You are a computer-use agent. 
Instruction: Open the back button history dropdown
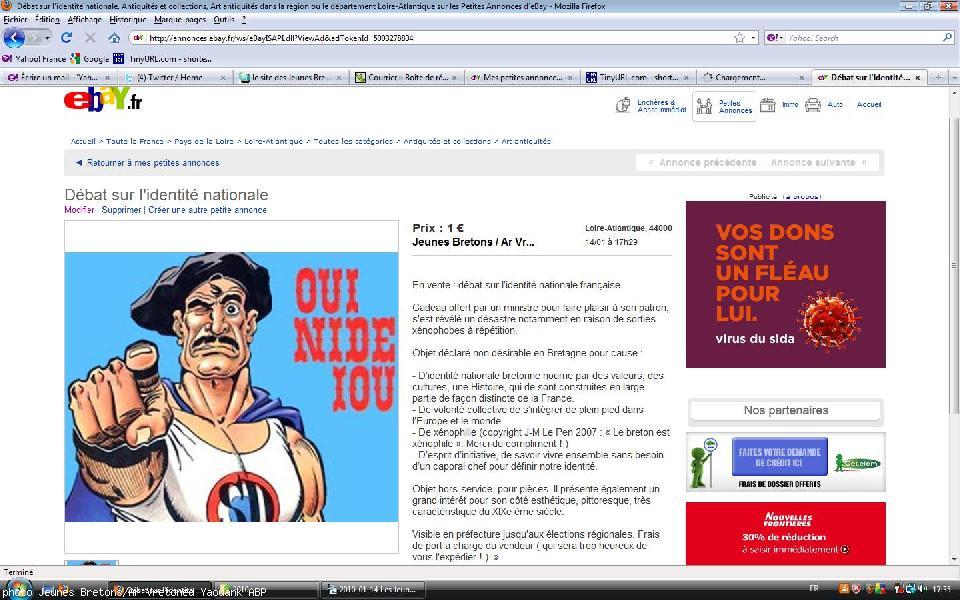click(45, 38)
